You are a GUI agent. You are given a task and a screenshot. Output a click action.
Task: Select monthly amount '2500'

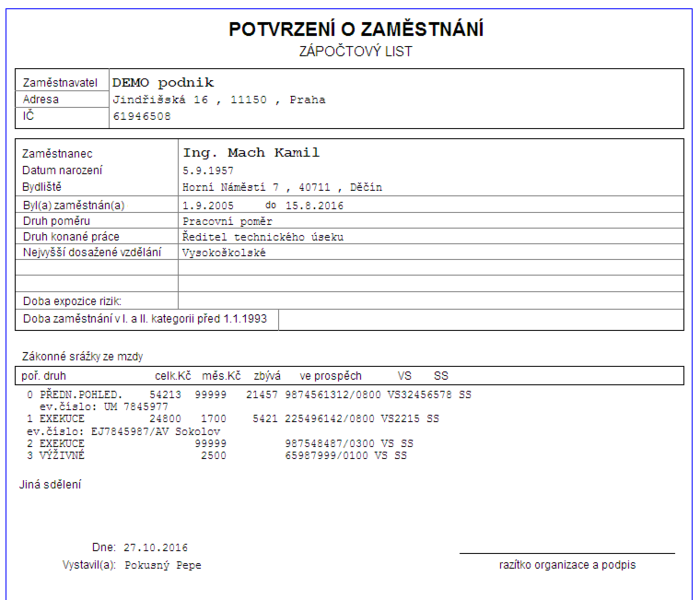pyautogui.click(x=213, y=456)
